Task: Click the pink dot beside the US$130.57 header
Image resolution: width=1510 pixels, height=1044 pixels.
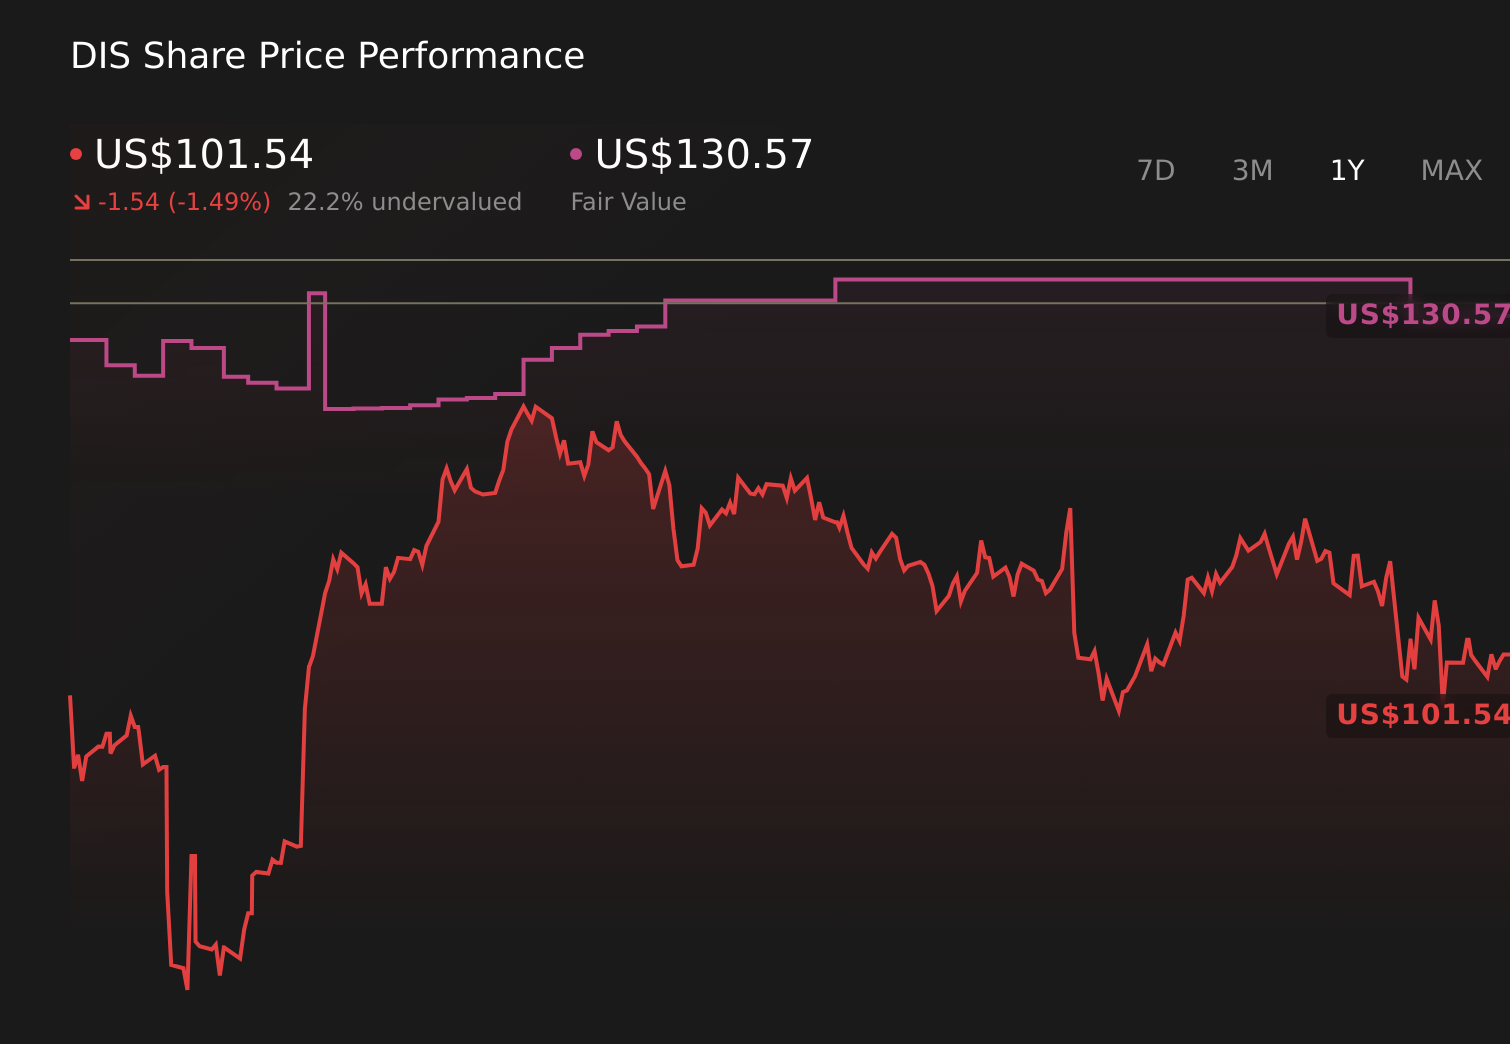Action: (576, 154)
